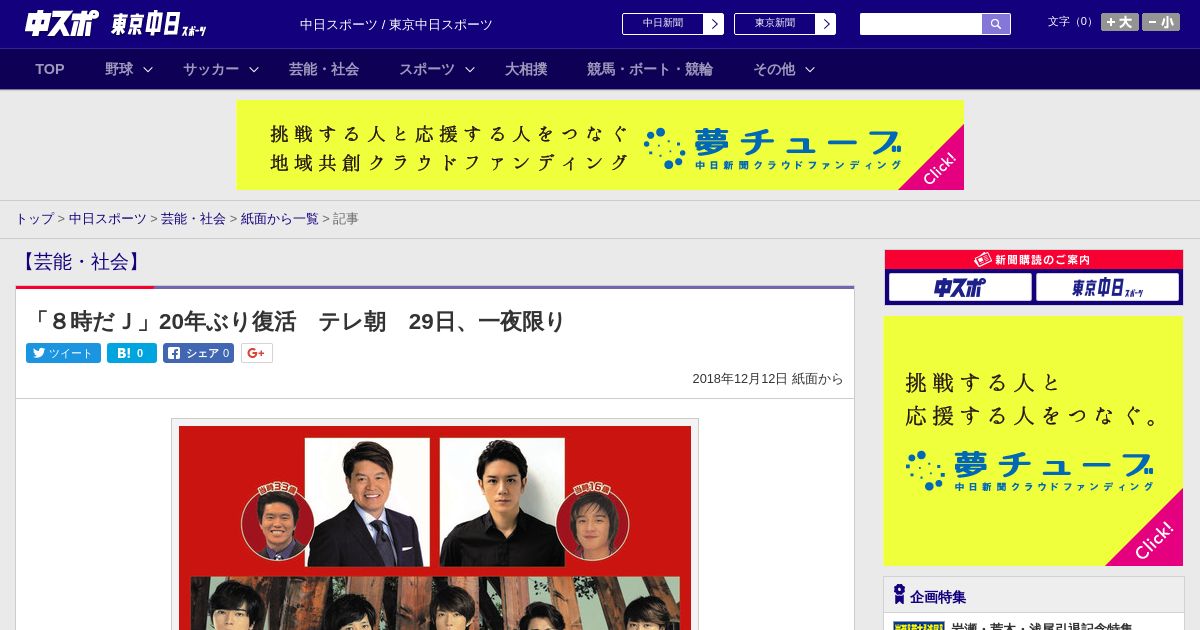The width and height of the screenshot is (1200, 630).
Task: Click the arrow beside 中日新聞
Action: click(714, 24)
